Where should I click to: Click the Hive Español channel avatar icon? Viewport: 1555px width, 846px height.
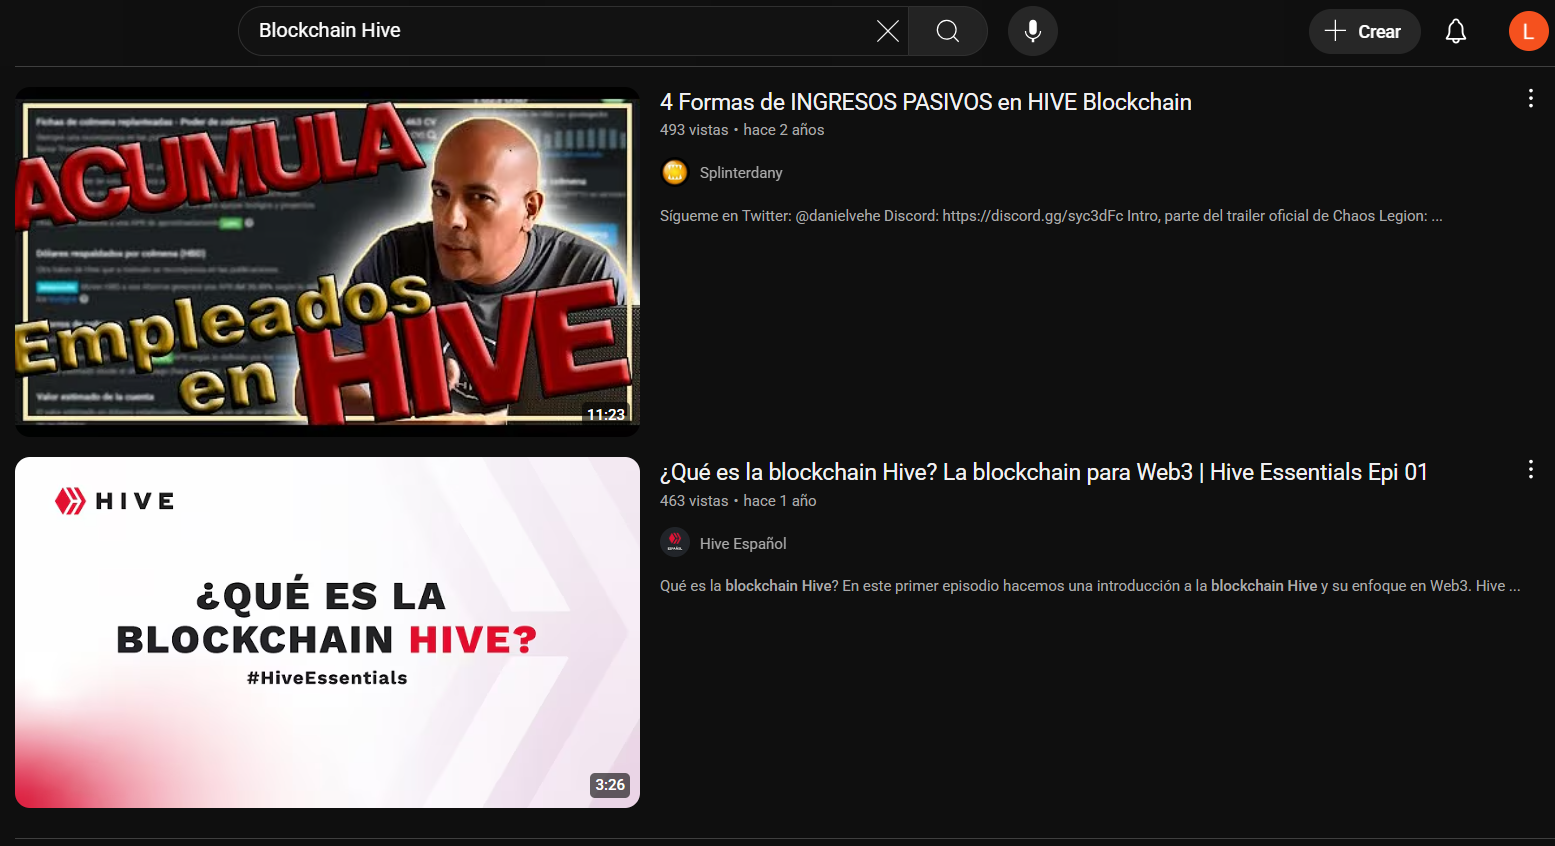point(675,542)
